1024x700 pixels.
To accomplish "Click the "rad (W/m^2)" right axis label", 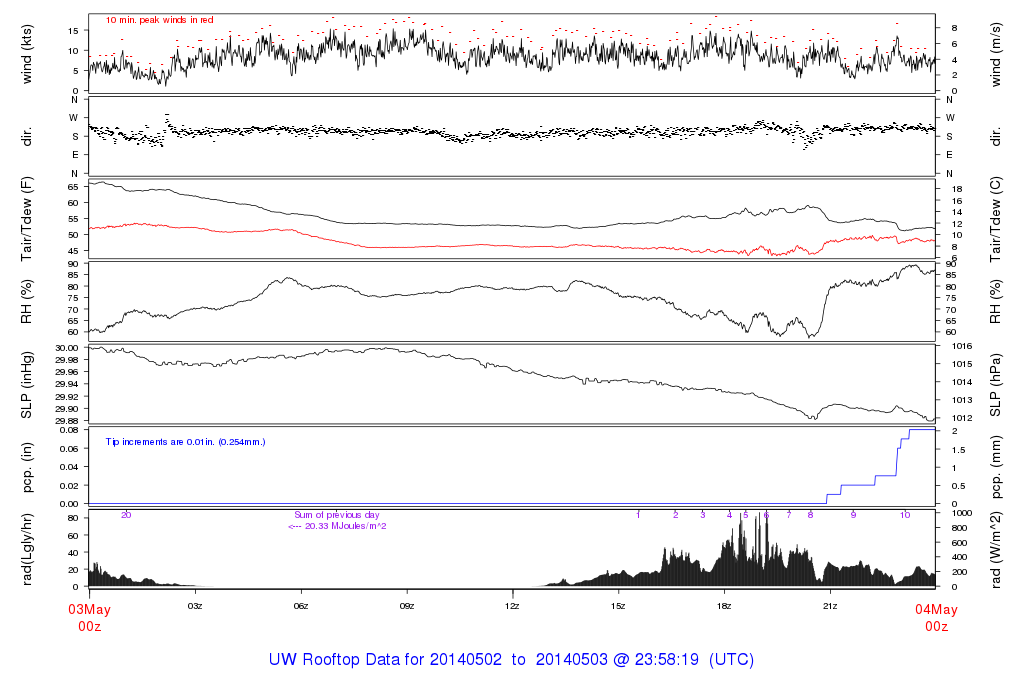I will point(996,549).
